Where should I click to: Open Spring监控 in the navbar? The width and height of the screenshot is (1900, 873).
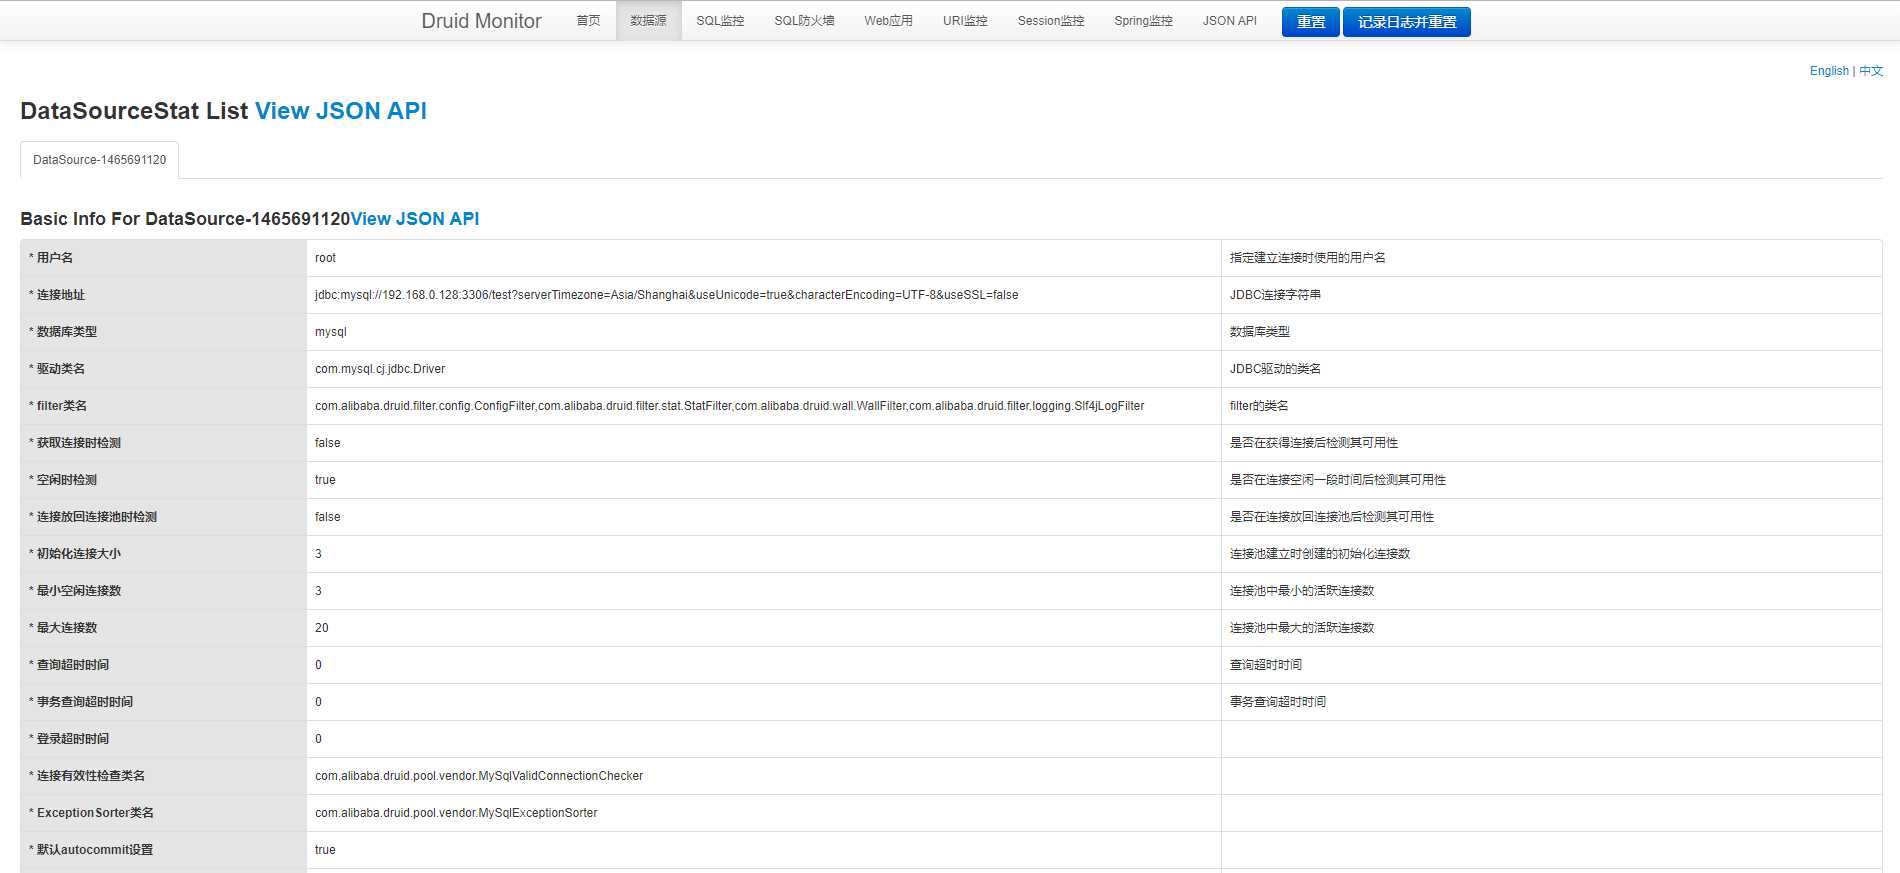pyautogui.click(x=1143, y=21)
